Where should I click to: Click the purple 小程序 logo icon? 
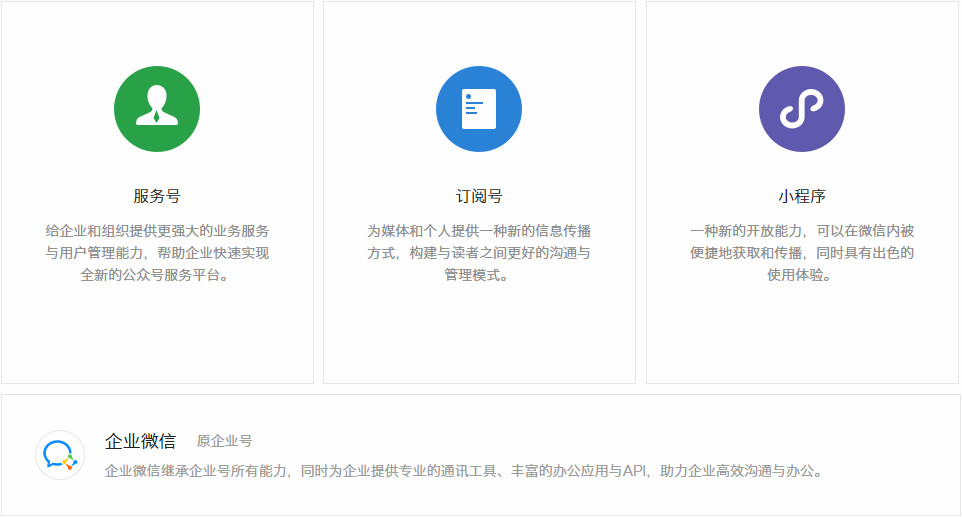[x=802, y=109]
